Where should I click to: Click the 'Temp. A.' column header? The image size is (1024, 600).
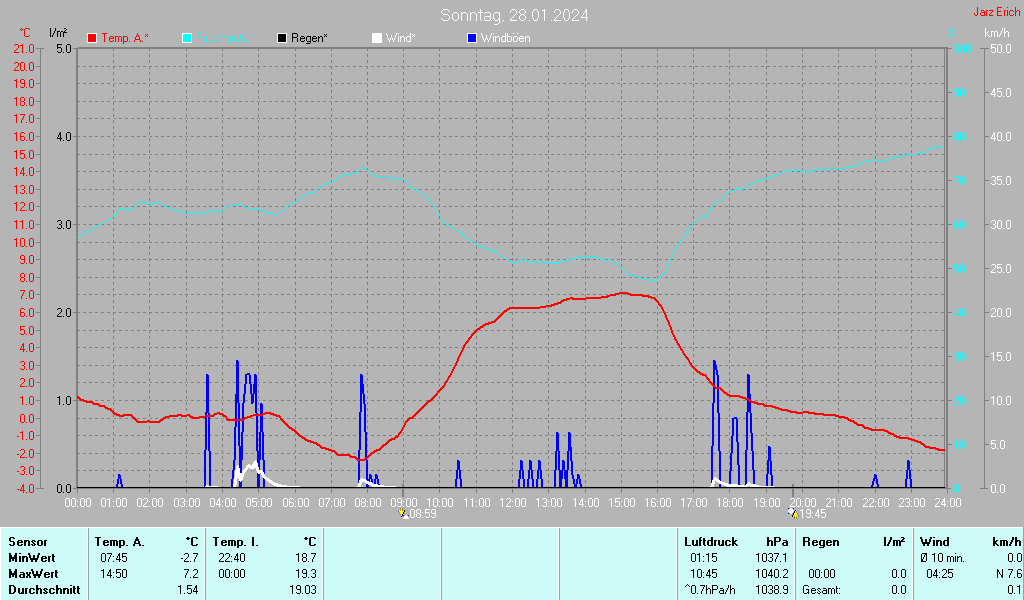(x=120, y=542)
